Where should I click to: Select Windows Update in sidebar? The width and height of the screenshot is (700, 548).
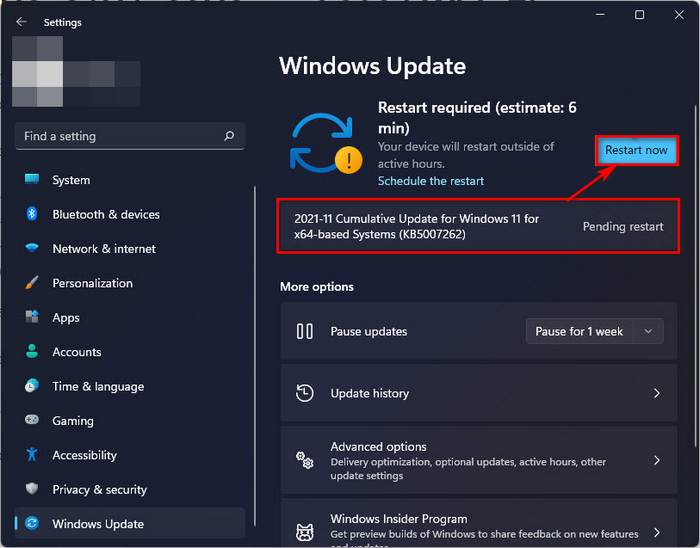tap(130, 523)
